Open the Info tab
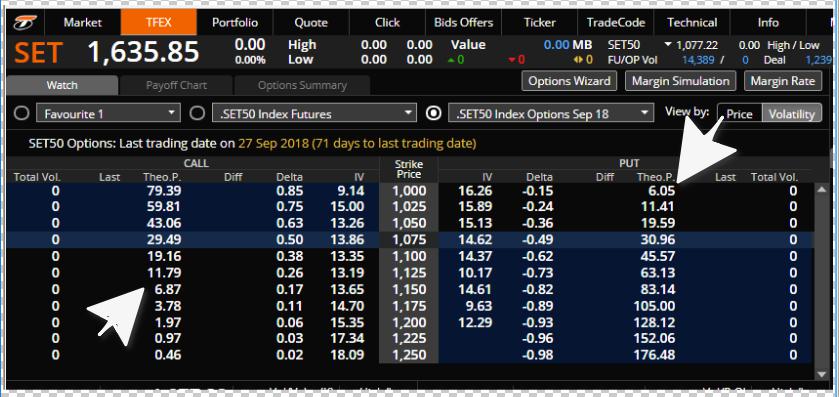Screen dimensions: 839x397 768,22
